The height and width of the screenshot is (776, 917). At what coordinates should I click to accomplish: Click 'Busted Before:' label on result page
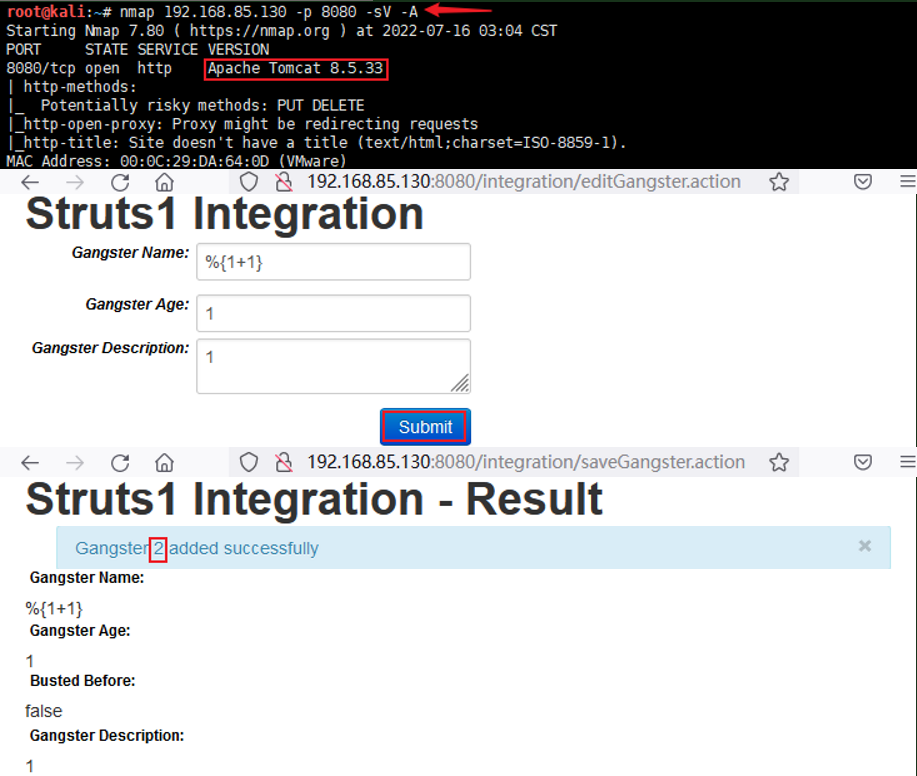[x=82, y=681]
